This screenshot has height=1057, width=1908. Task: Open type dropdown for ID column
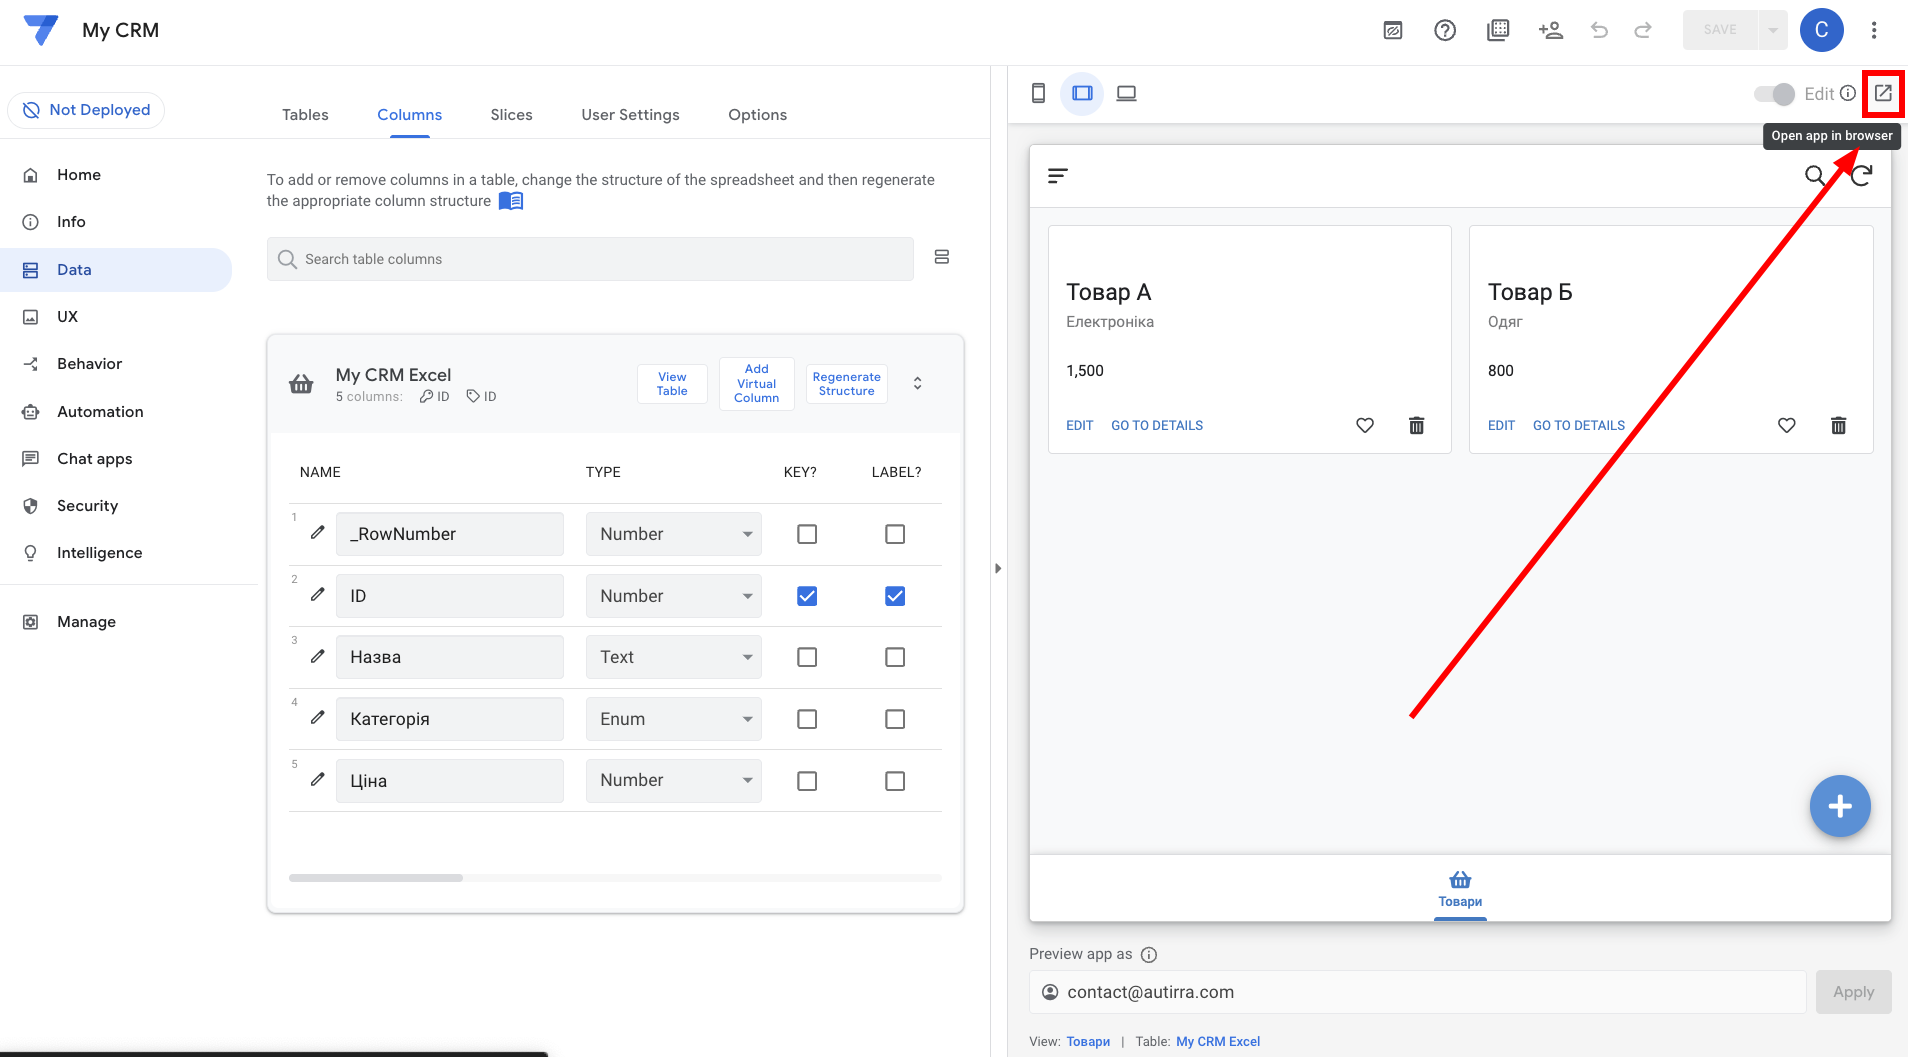674,596
